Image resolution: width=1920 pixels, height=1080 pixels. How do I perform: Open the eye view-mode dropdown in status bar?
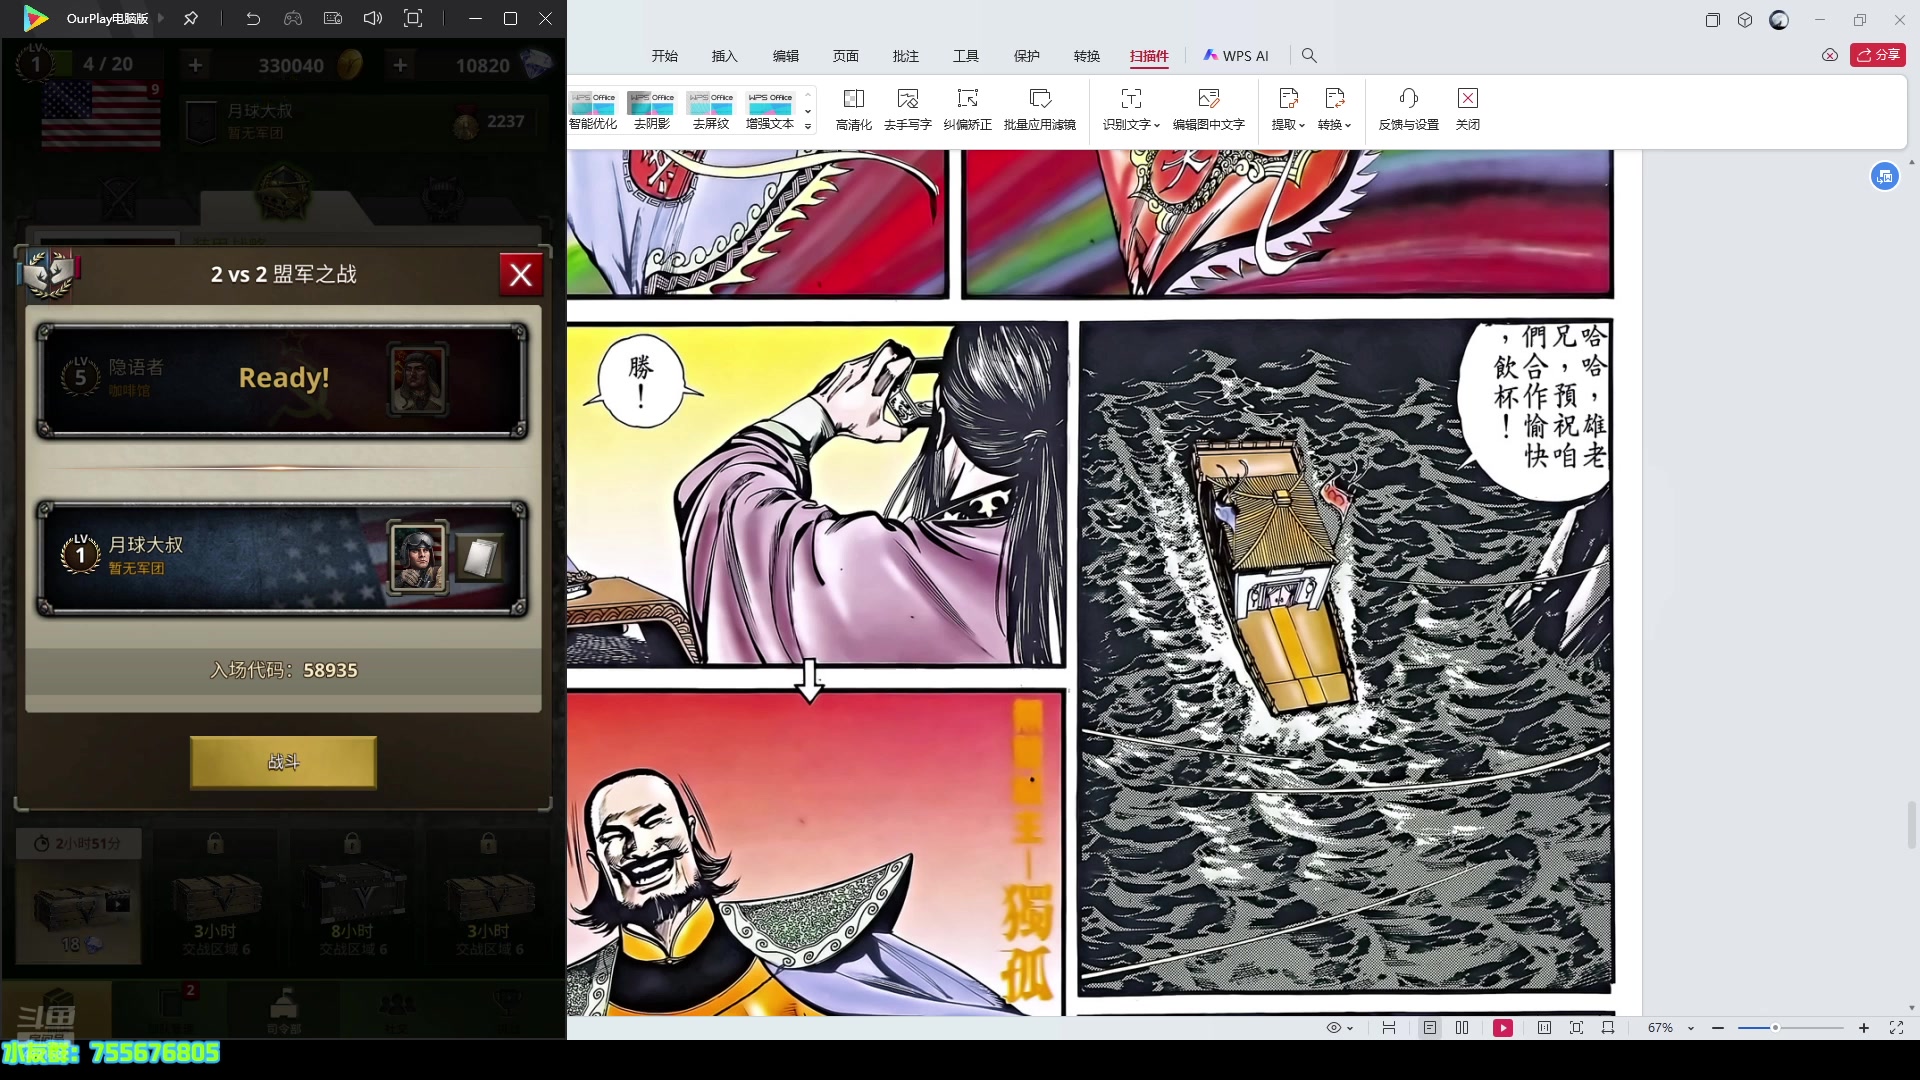click(1339, 1028)
